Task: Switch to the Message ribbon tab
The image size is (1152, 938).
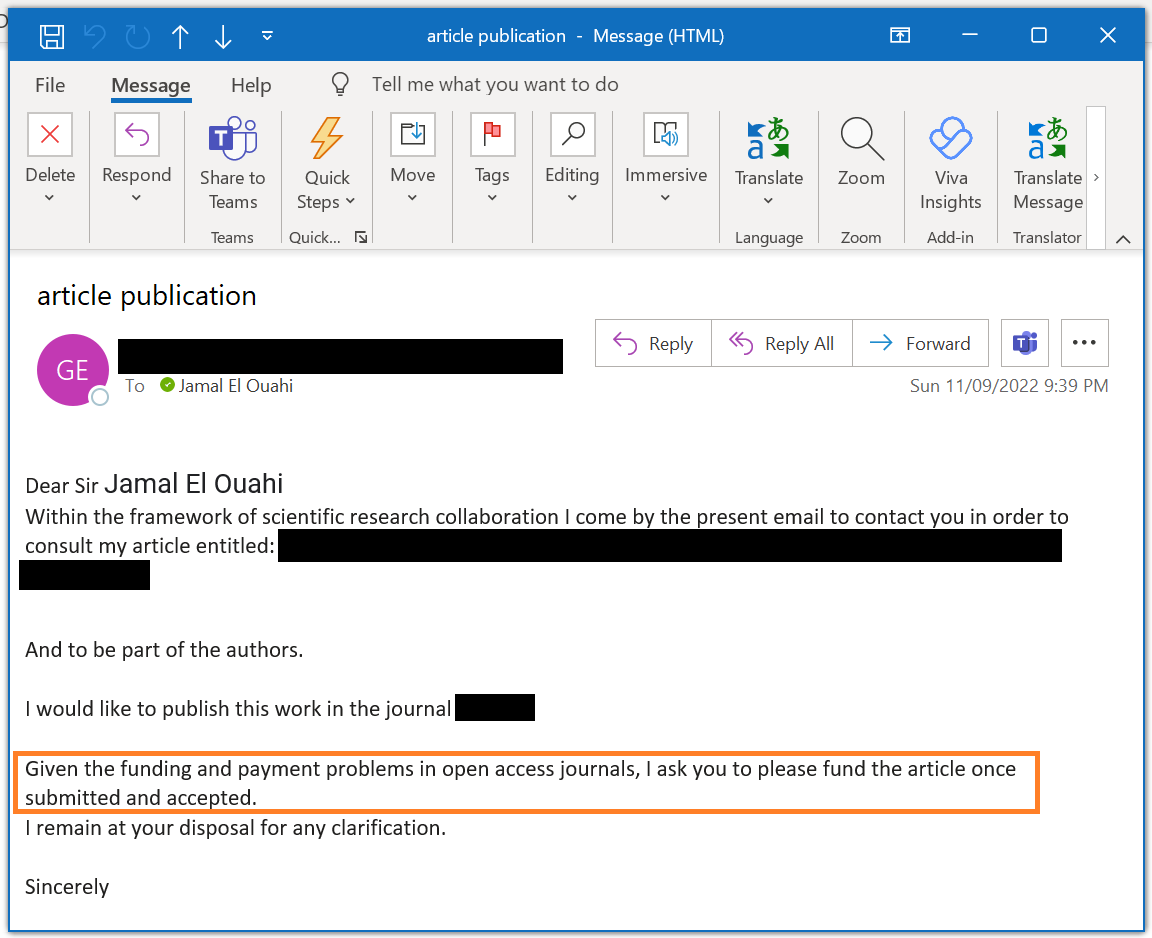Action: pos(151,86)
